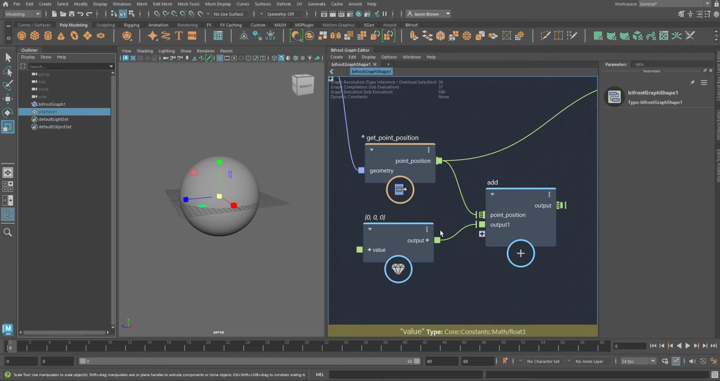
Task: Click the current frame input field
Action: tap(630, 346)
